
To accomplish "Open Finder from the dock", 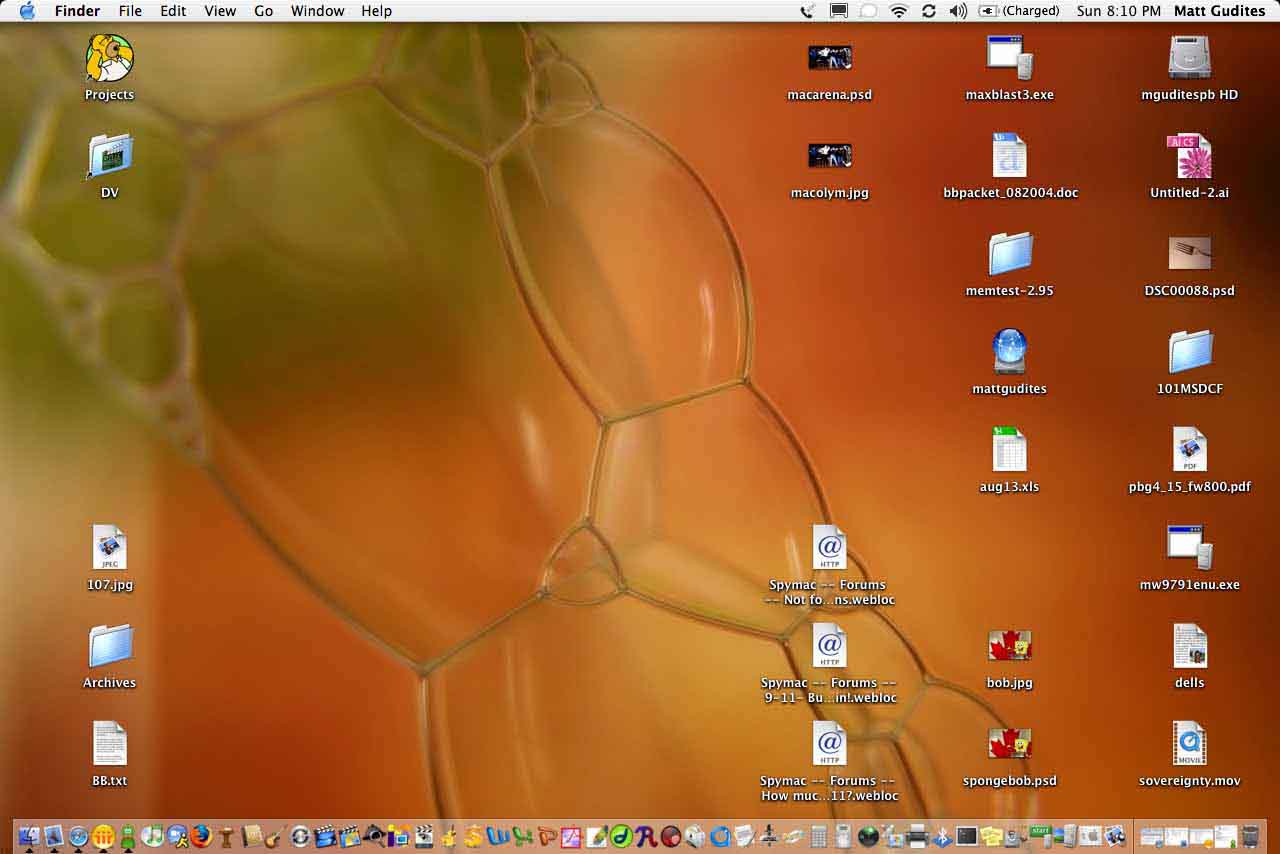I will (x=29, y=836).
